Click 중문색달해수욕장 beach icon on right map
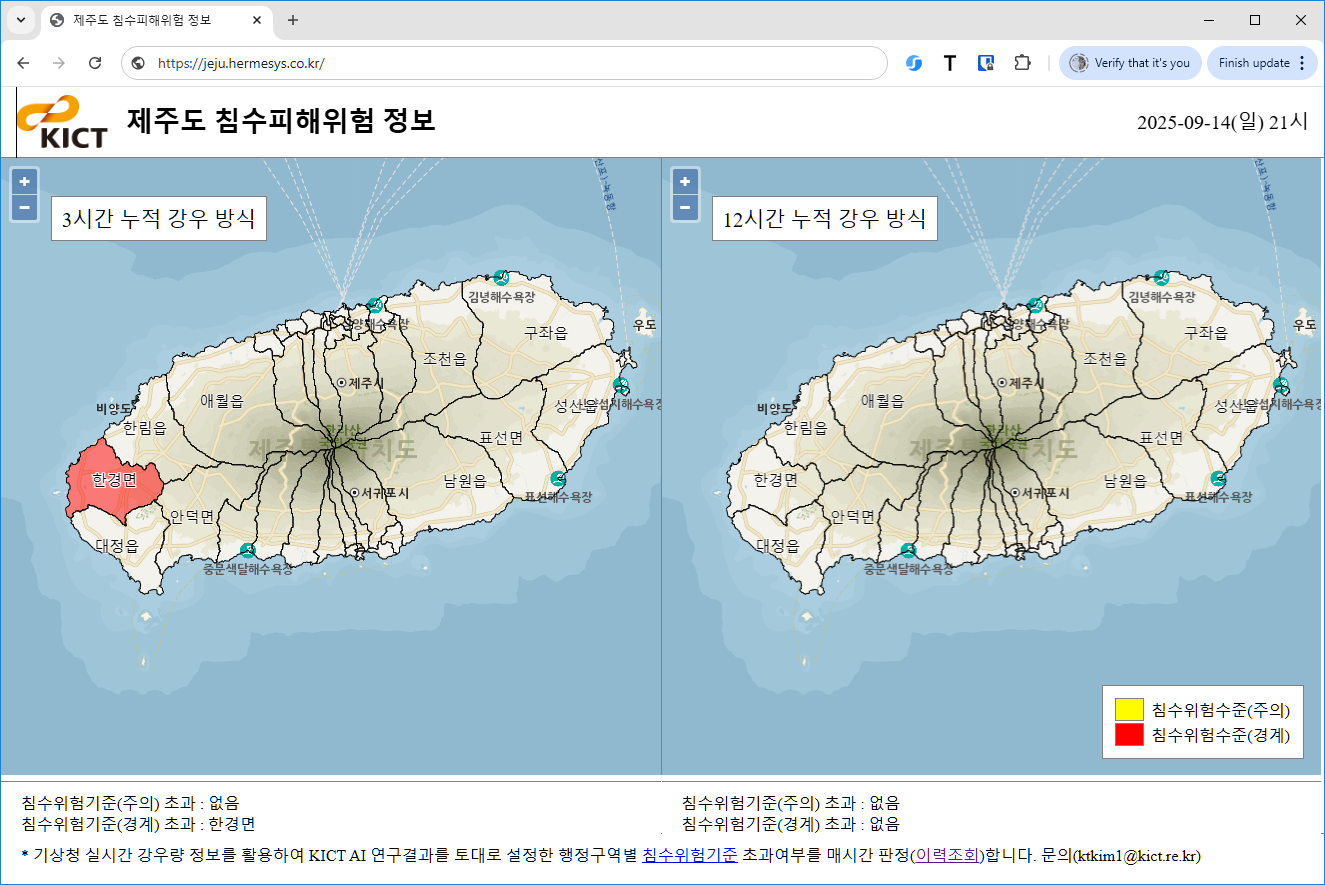Screen dimensions: 1325x885 pyautogui.click(x=908, y=551)
